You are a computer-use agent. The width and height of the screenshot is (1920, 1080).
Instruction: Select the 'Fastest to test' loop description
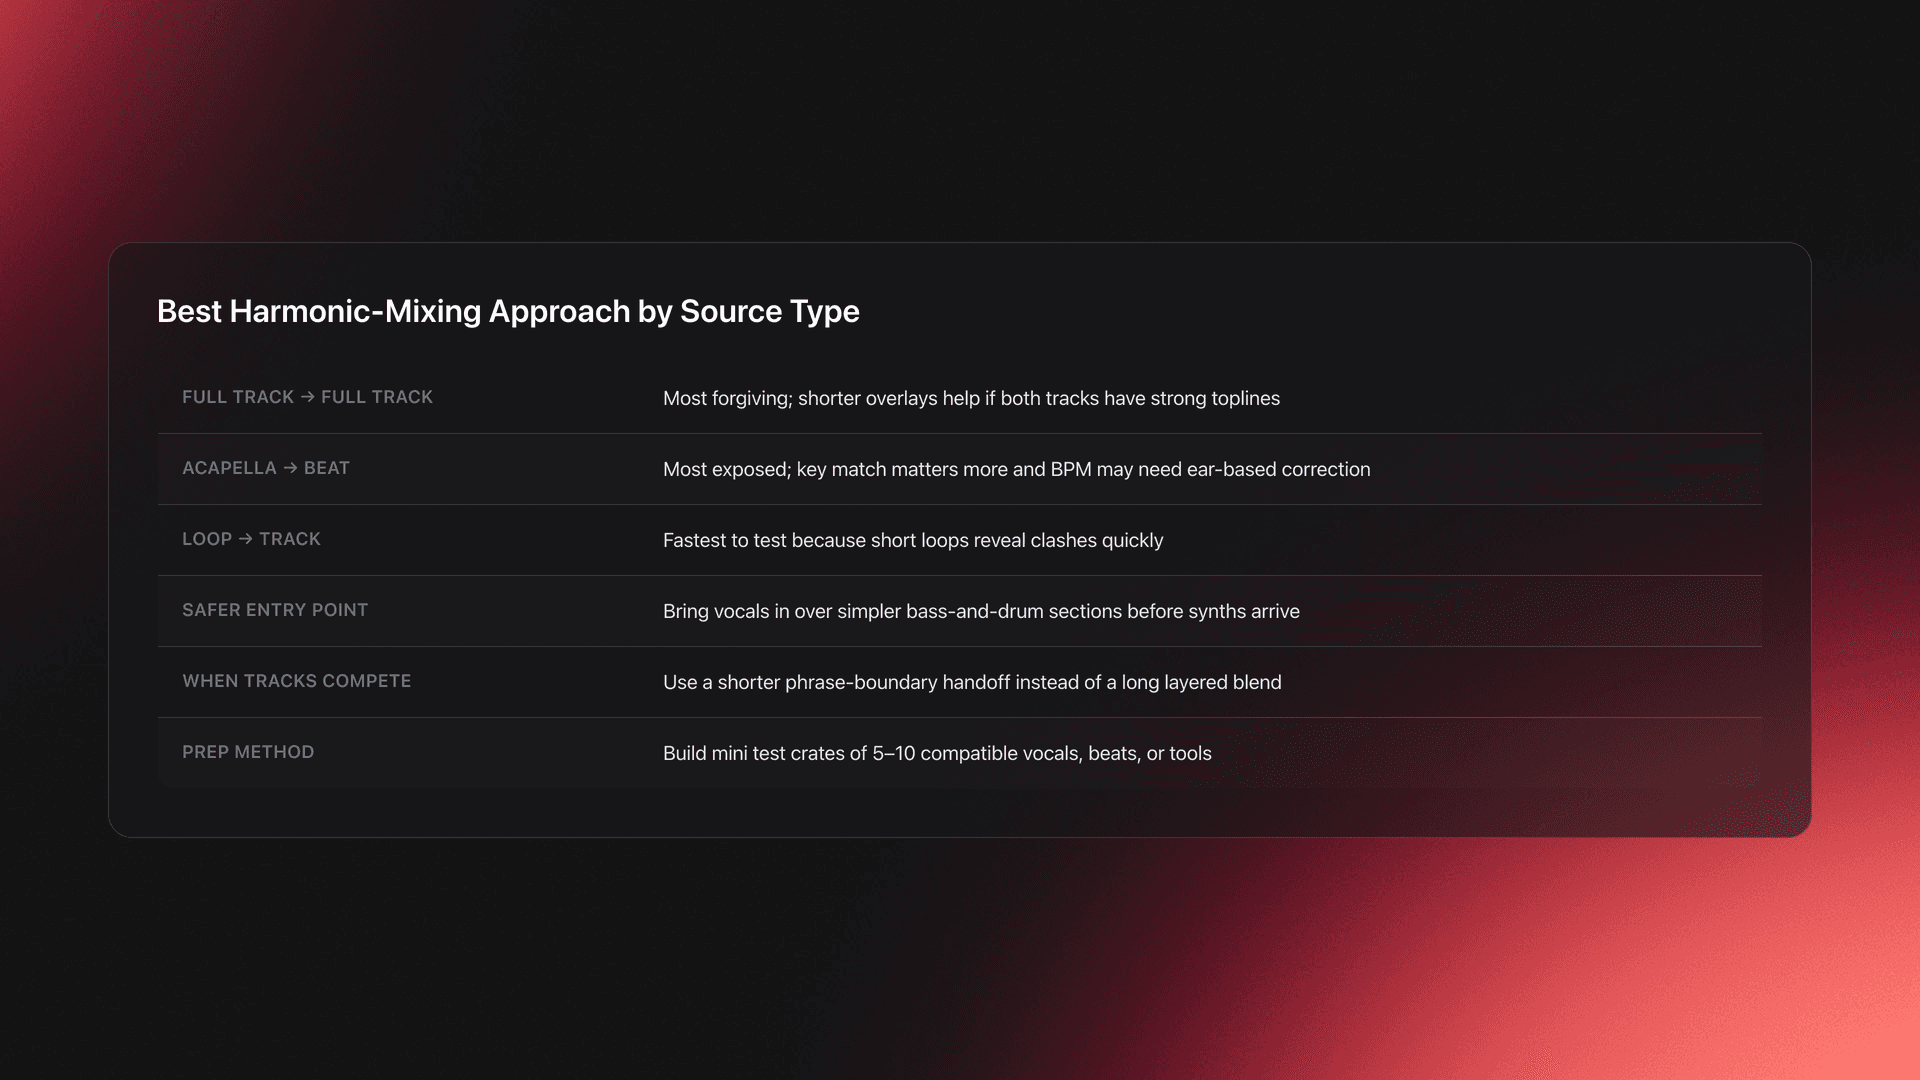coord(913,540)
